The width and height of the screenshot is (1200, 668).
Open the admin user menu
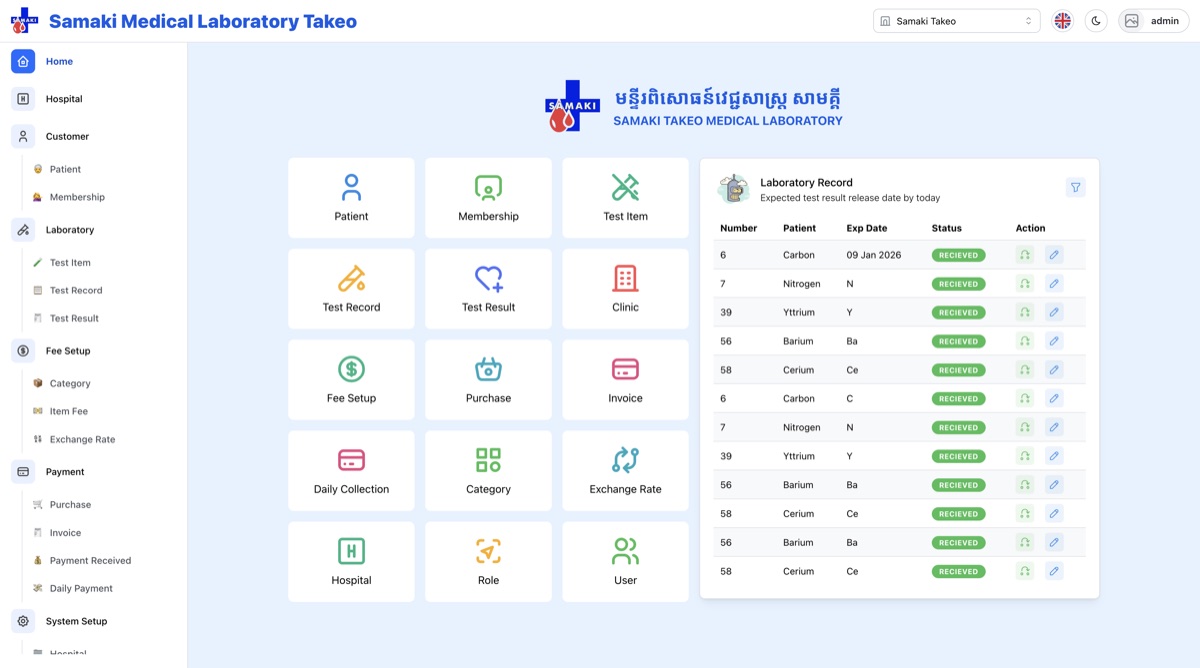1153,21
